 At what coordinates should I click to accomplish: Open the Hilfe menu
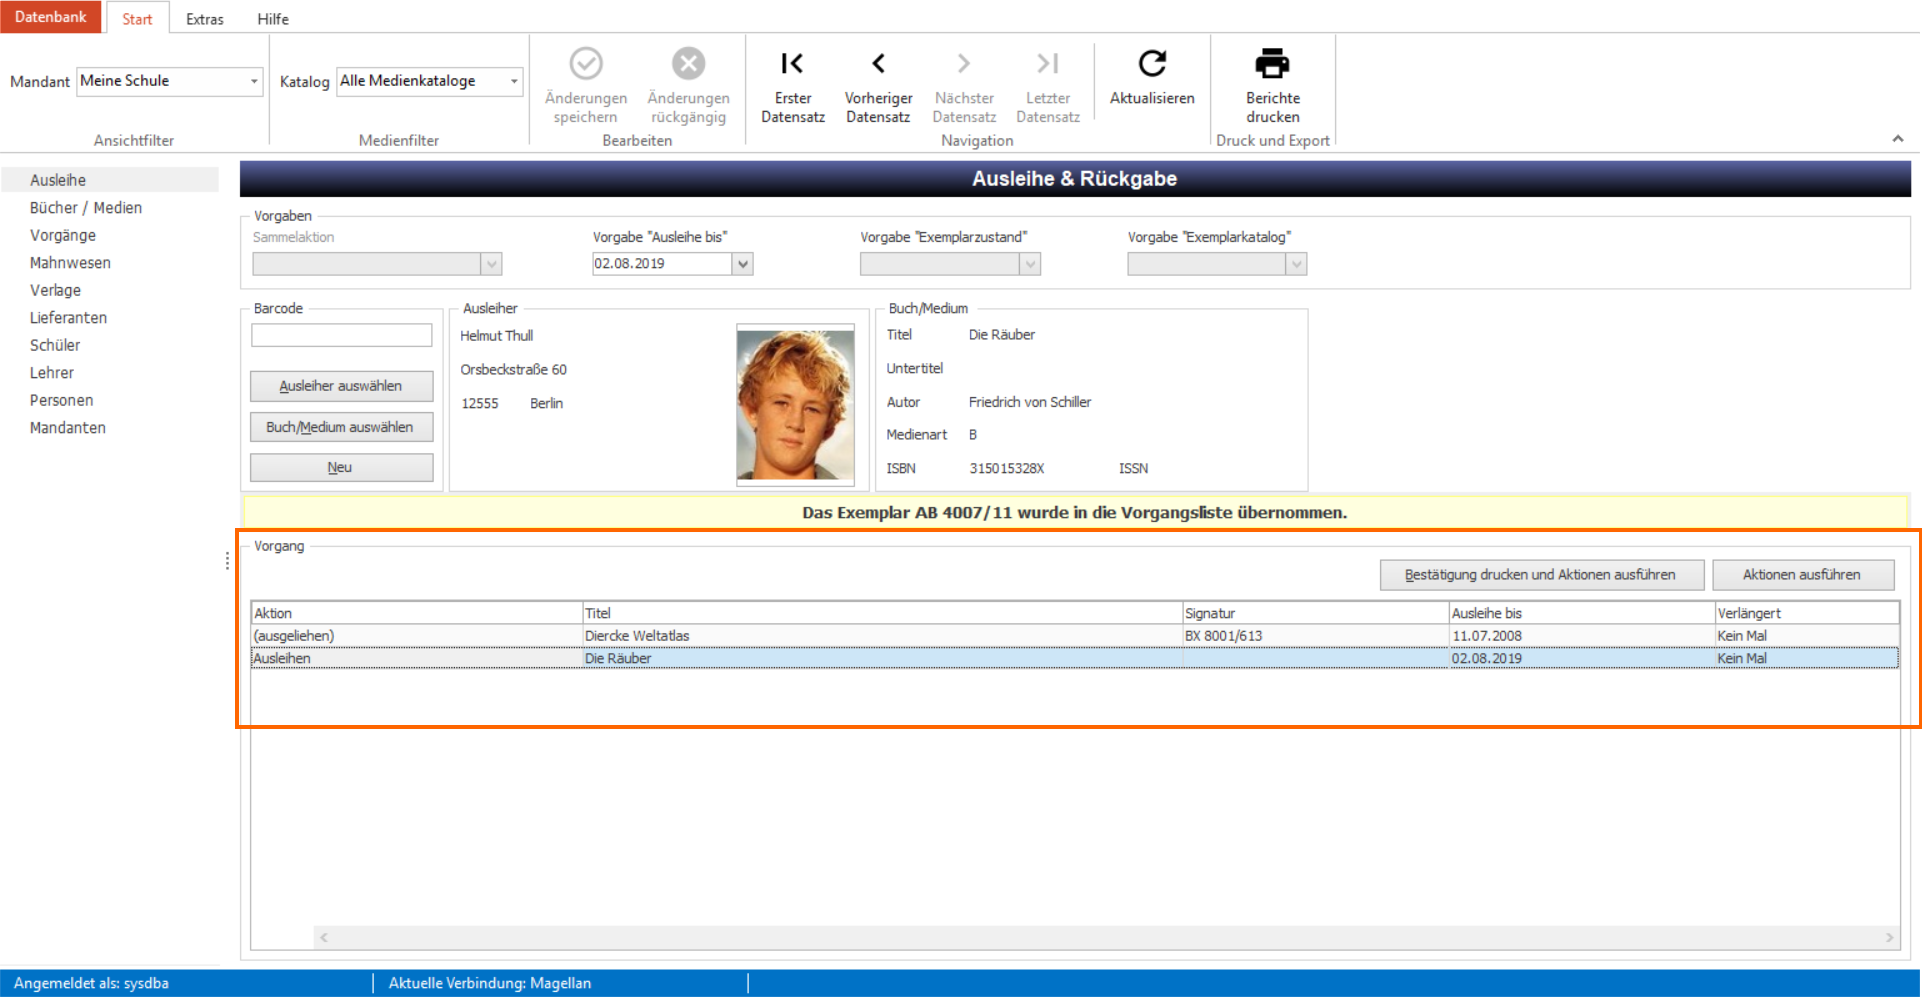(273, 19)
